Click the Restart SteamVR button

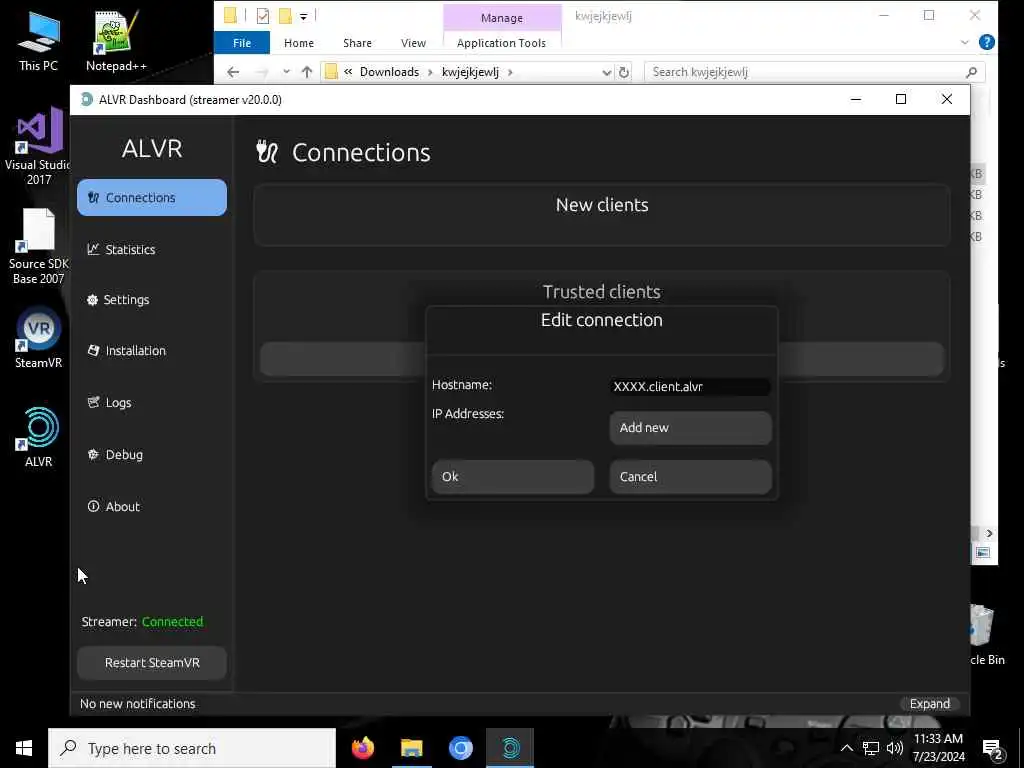(152, 662)
